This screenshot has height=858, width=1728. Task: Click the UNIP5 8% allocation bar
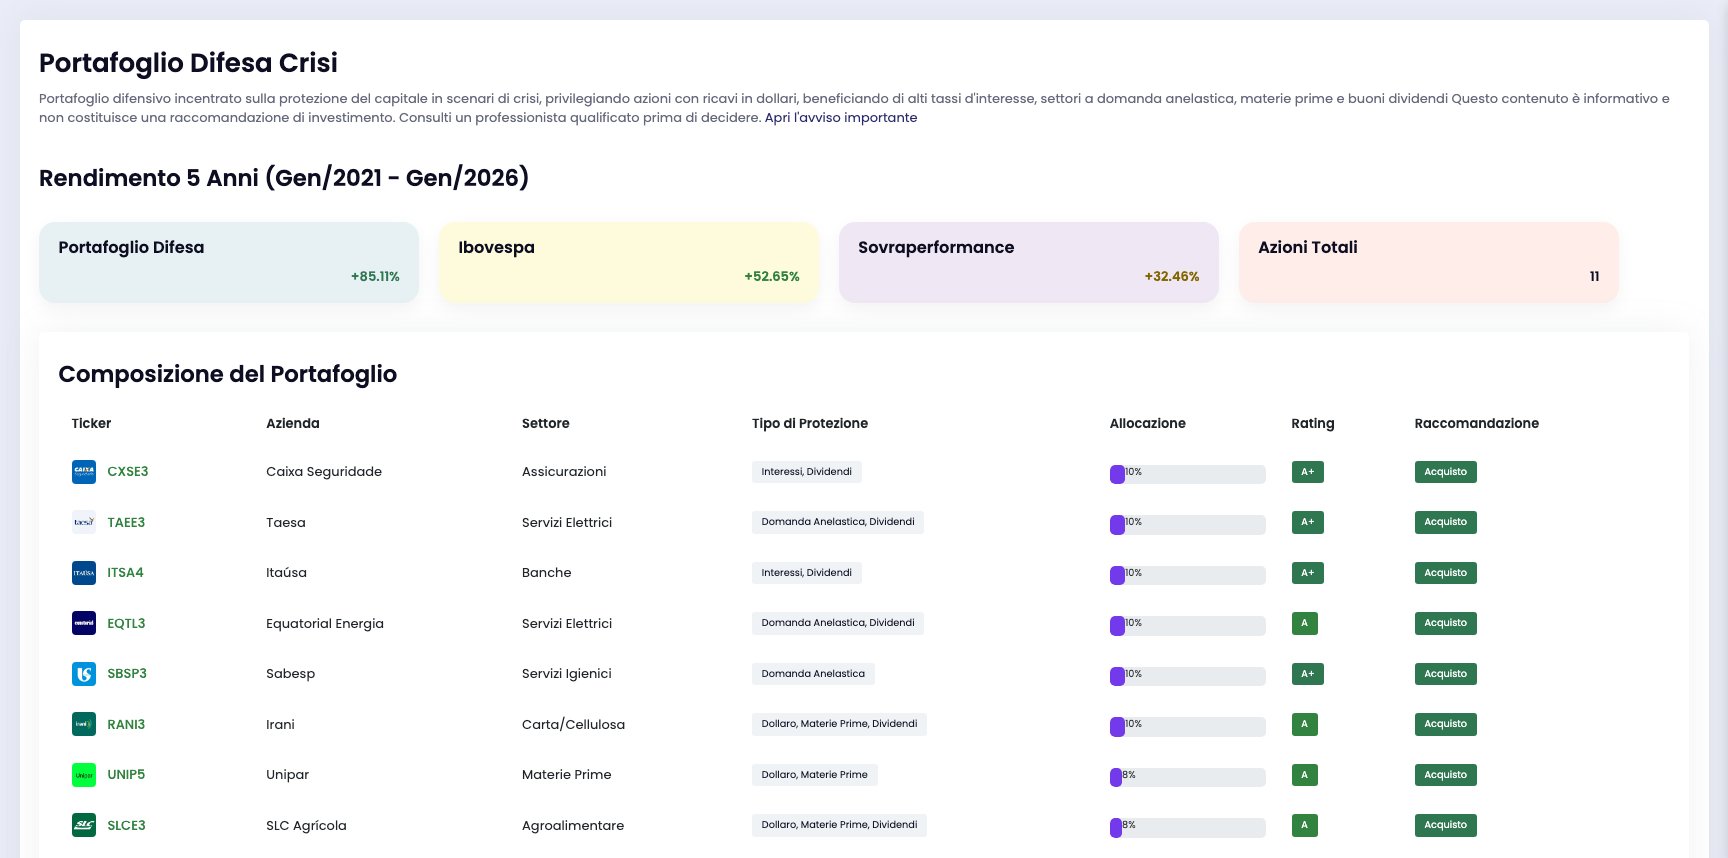click(x=1188, y=777)
